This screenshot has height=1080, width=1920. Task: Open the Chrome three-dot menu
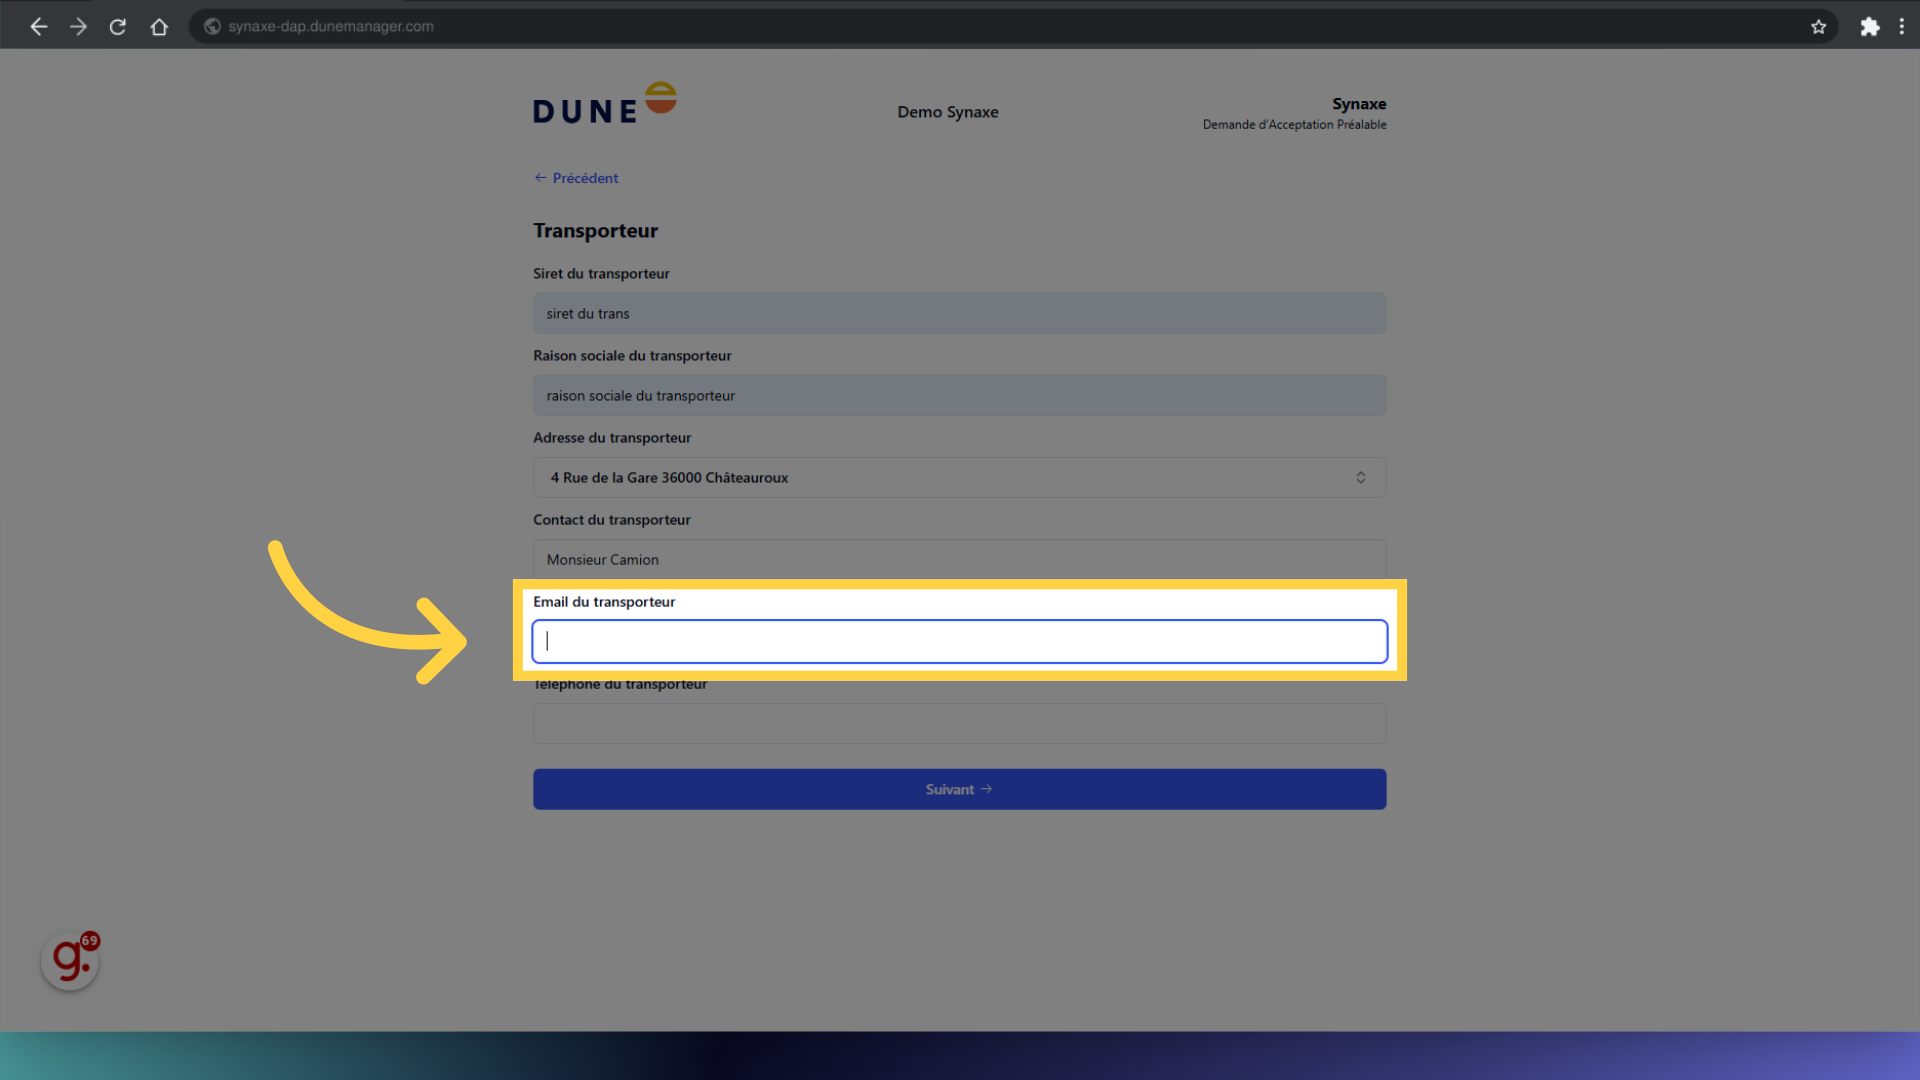click(1903, 26)
